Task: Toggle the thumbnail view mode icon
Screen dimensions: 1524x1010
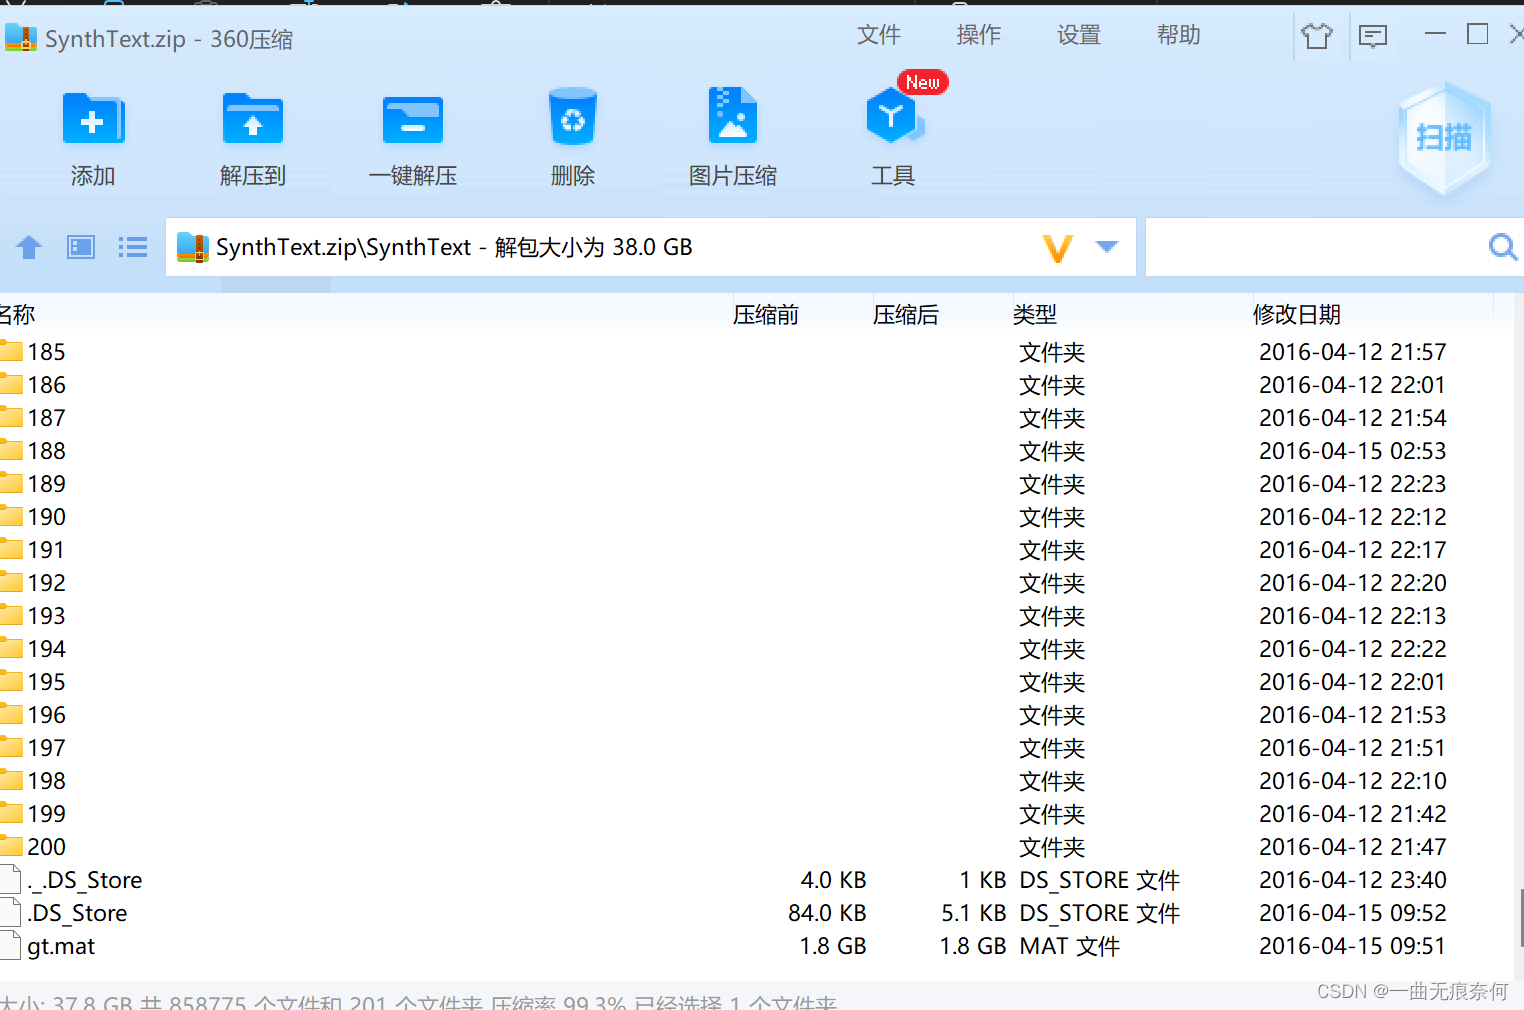Action: coord(80,246)
